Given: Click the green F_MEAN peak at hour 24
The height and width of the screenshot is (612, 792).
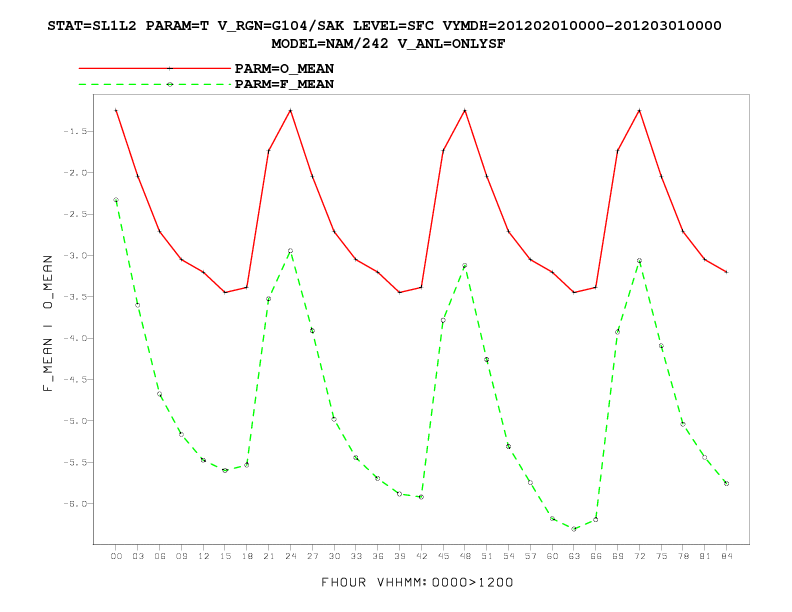Looking at the screenshot, I should pos(290,250).
